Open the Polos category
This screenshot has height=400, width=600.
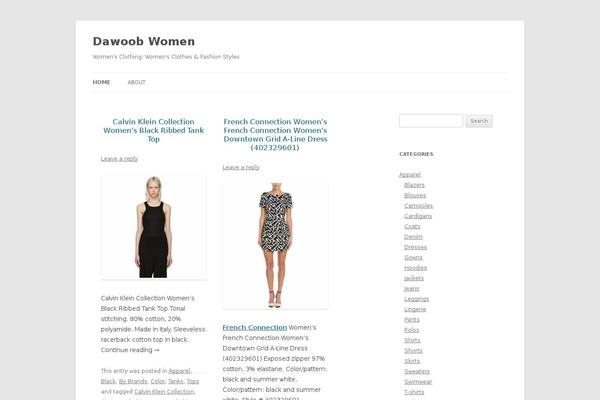coord(411,330)
